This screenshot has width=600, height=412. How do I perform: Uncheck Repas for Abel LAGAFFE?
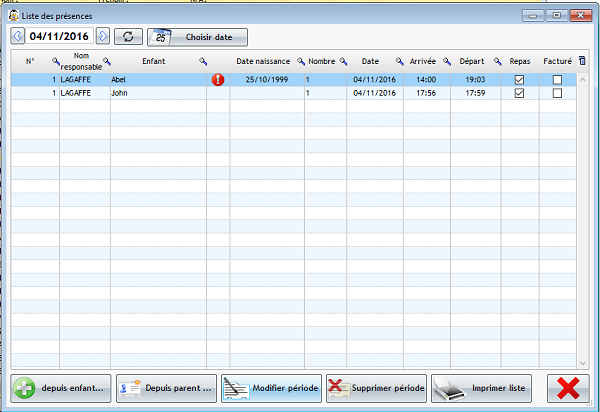pos(519,79)
